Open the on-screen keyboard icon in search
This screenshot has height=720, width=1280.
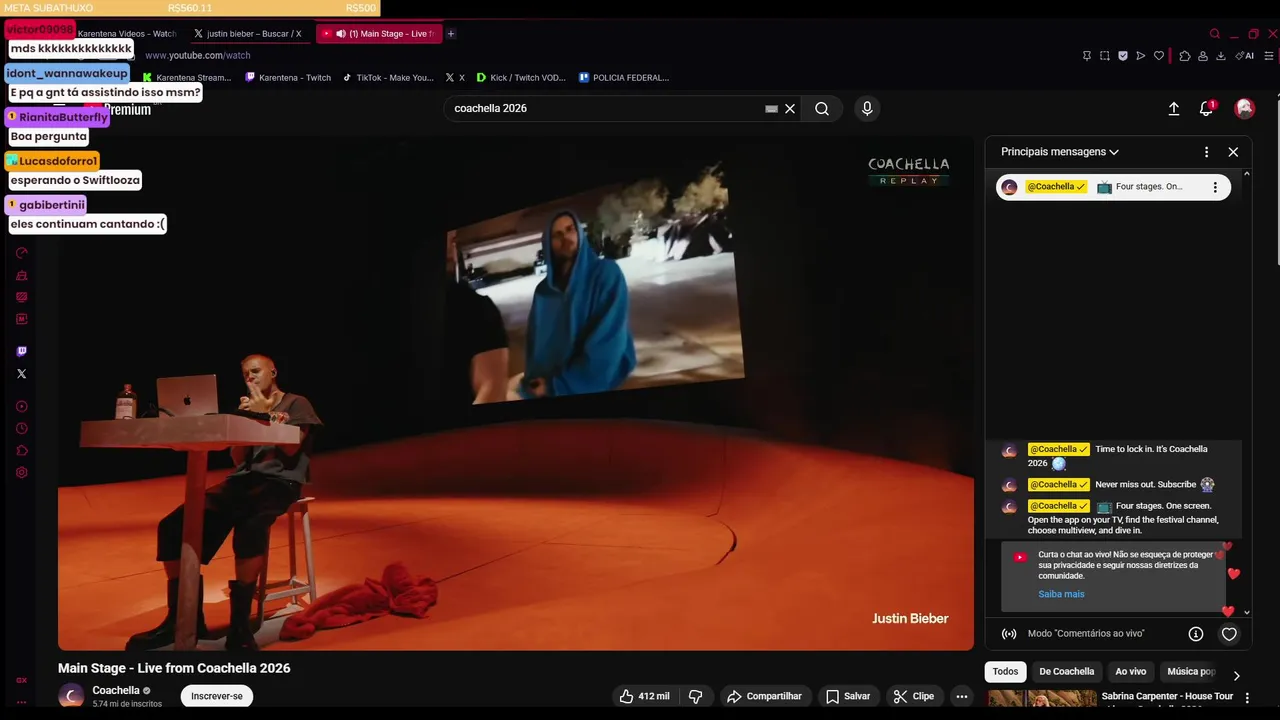(771, 108)
